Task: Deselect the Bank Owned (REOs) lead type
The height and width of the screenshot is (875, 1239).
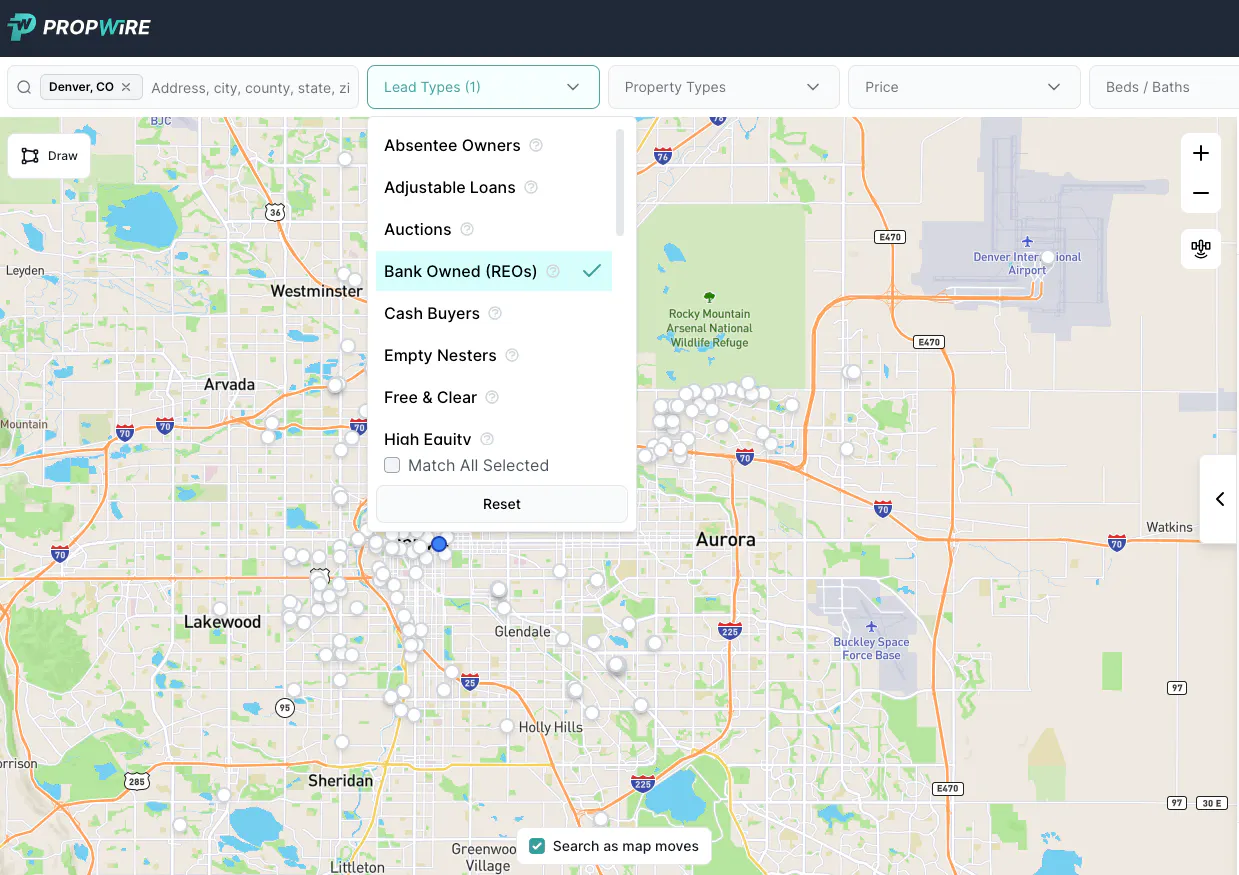Action: (460, 271)
